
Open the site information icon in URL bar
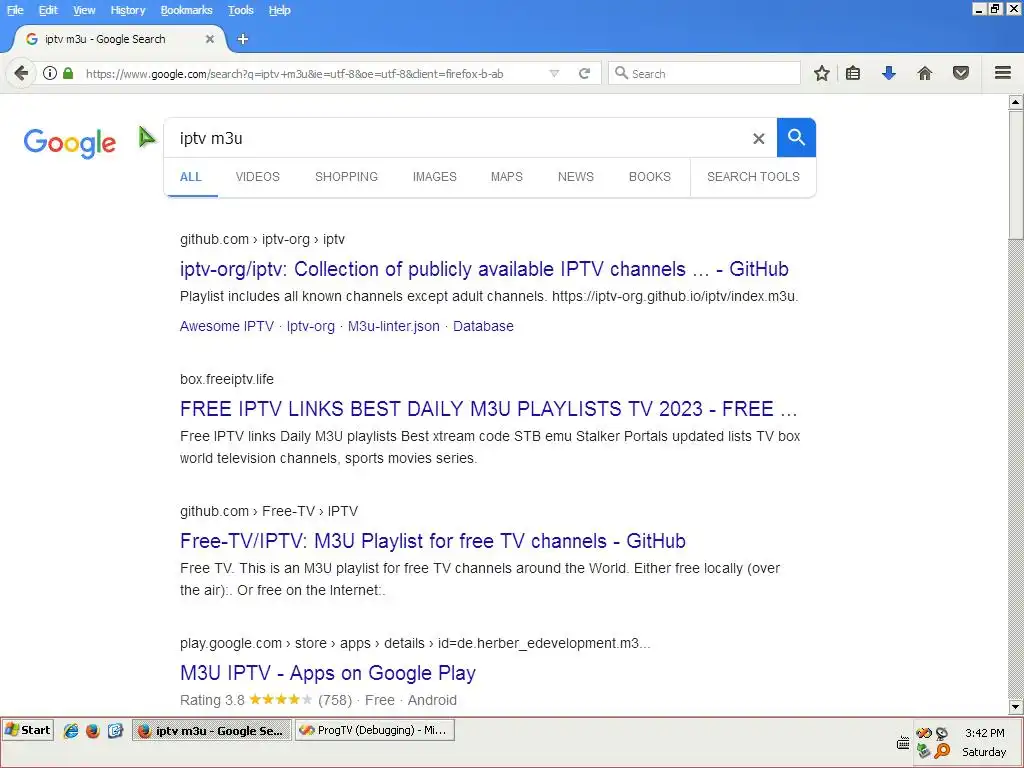click(50, 73)
